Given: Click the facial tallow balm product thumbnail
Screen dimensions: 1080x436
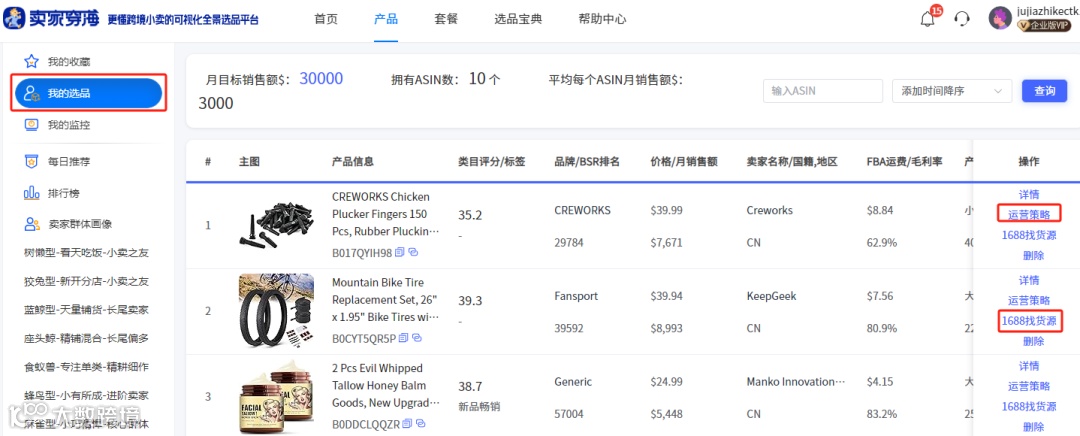Looking at the screenshot, I should (x=276, y=397).
